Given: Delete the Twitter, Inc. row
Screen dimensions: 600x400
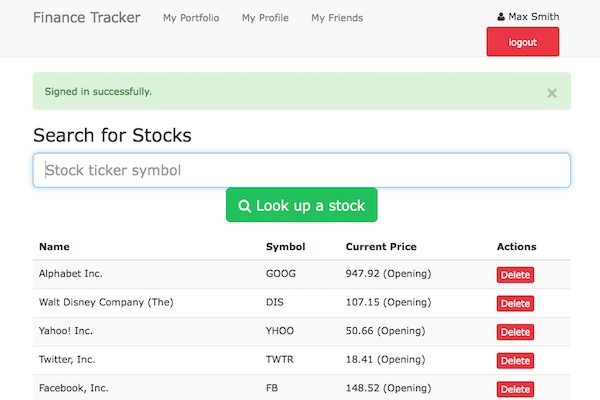Looking at the screenshot, I should (x=515, y=360).
